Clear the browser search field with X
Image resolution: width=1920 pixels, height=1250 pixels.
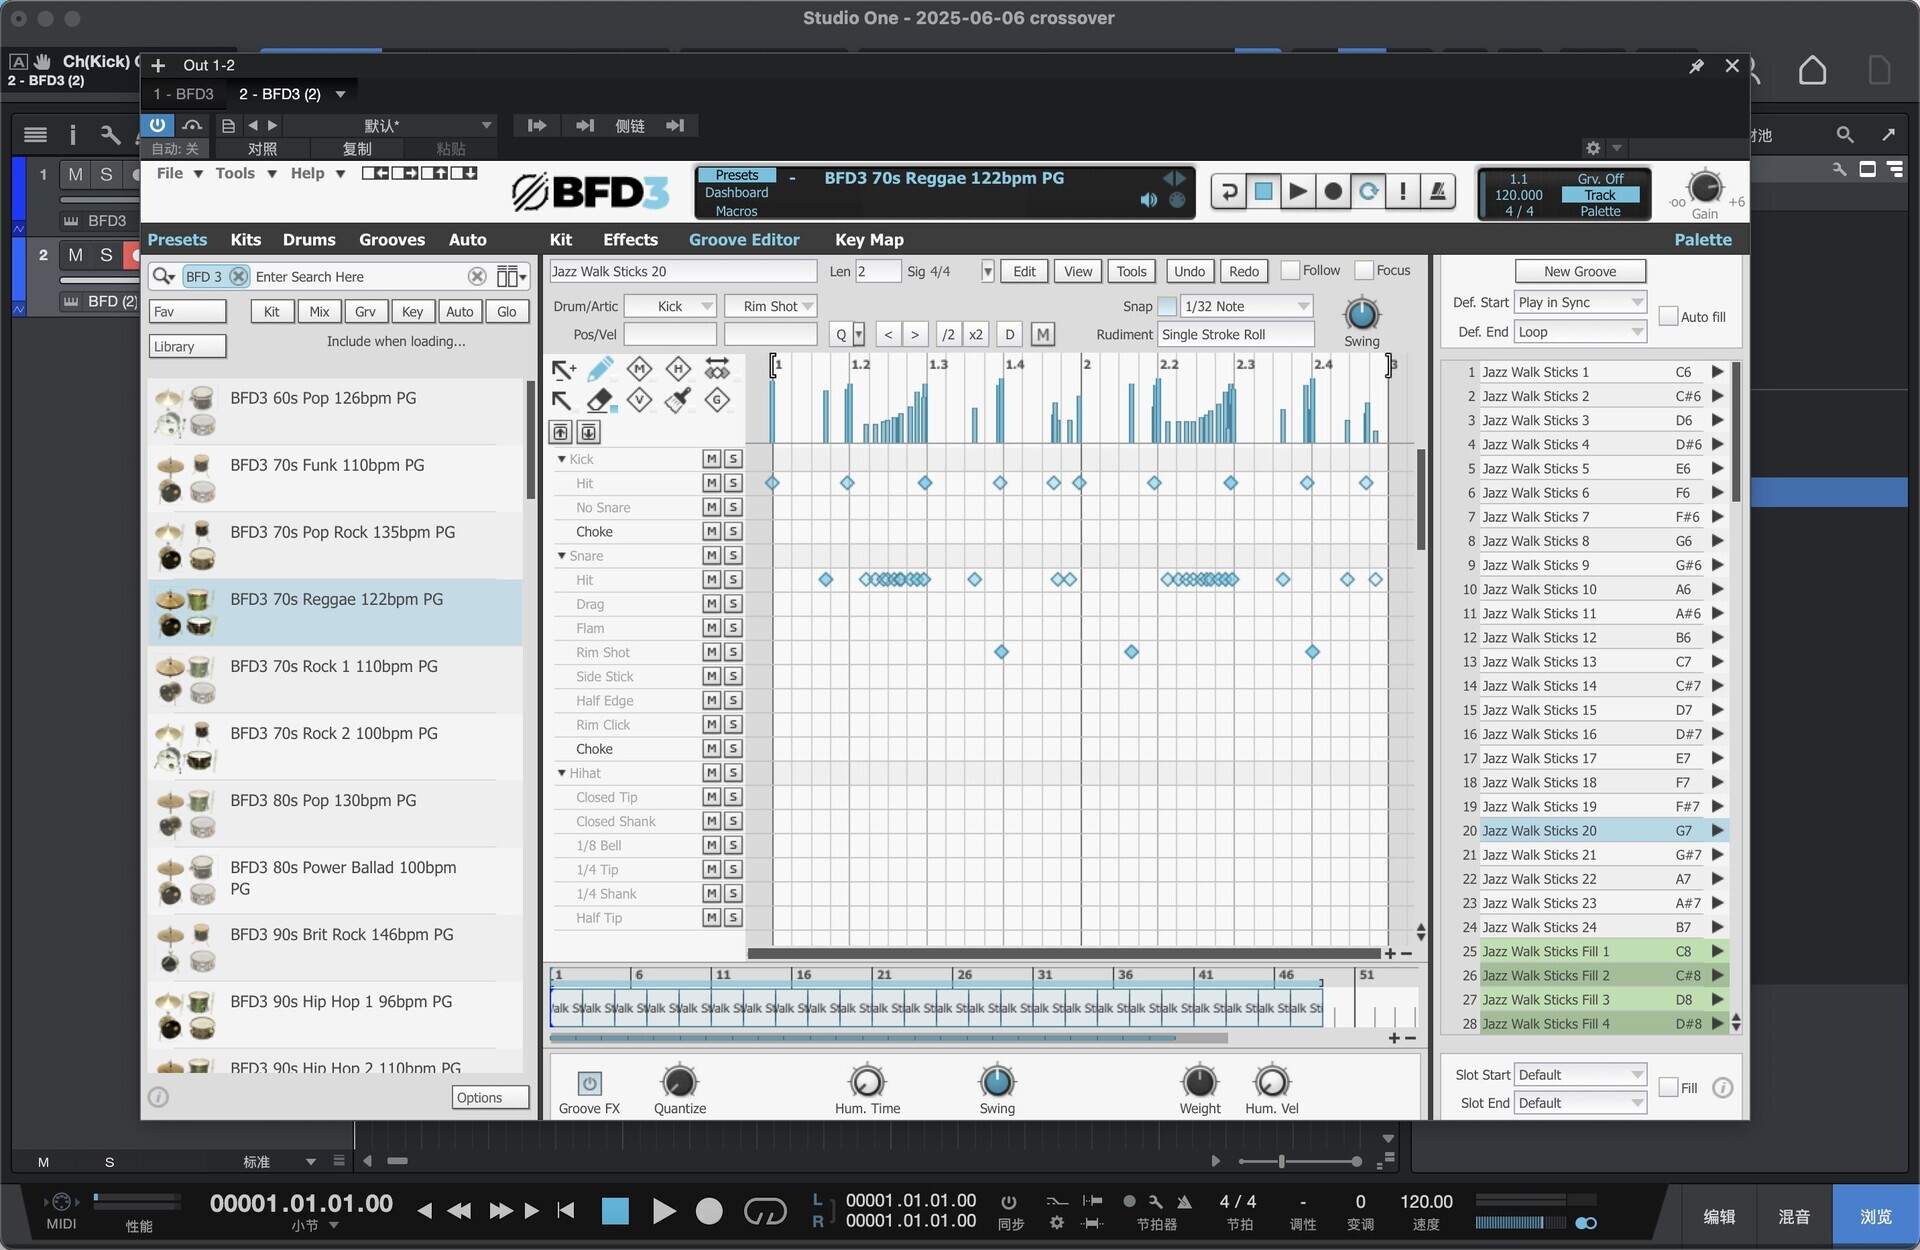pos(477,277)
